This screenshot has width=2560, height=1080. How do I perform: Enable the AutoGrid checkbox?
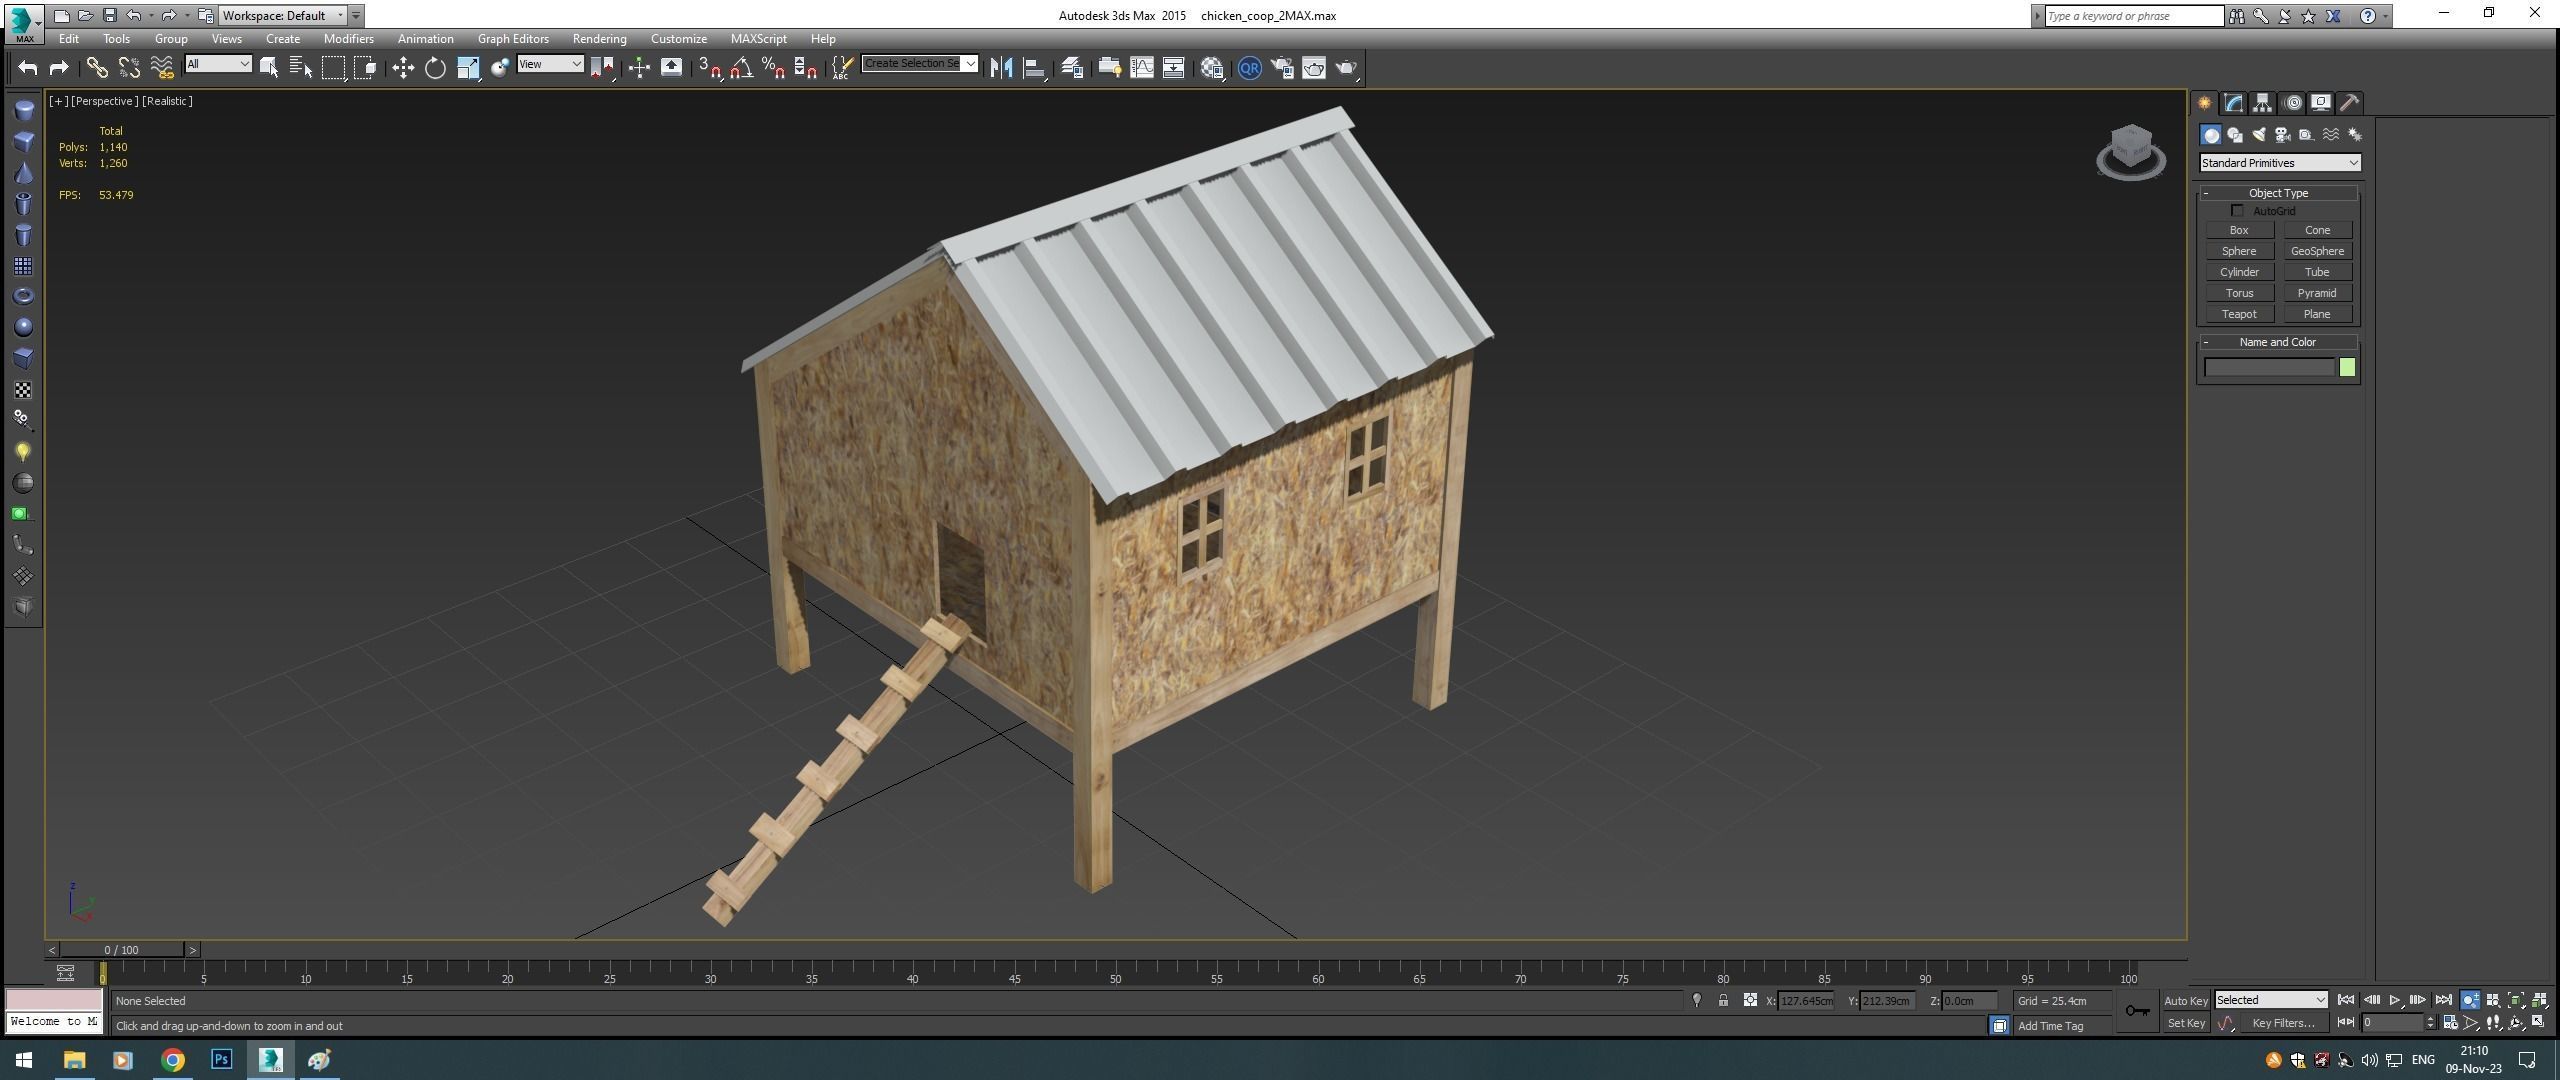[x=2237, y=211]
